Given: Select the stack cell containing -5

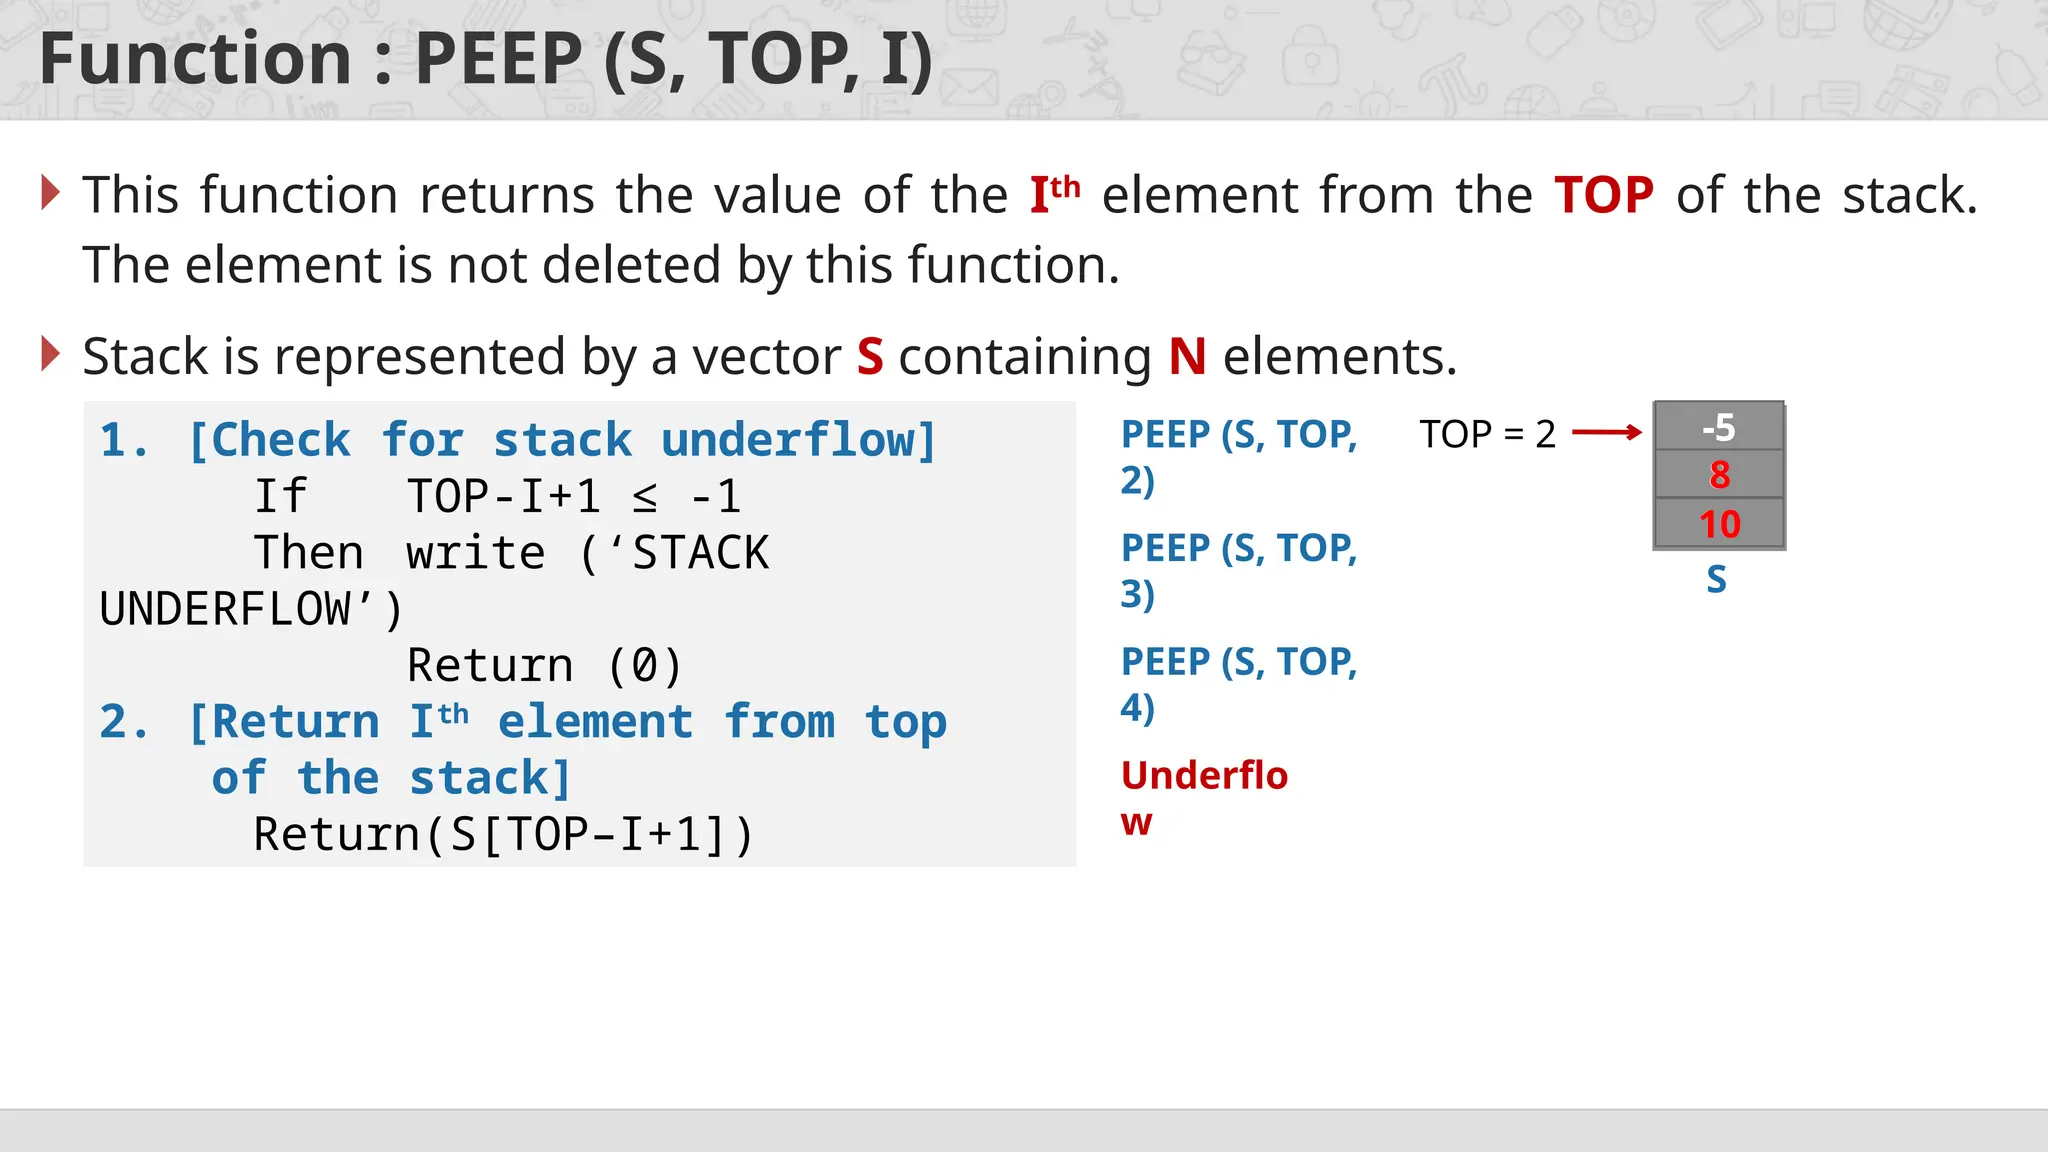Looking at the screenshot, I should point(1718,428).
